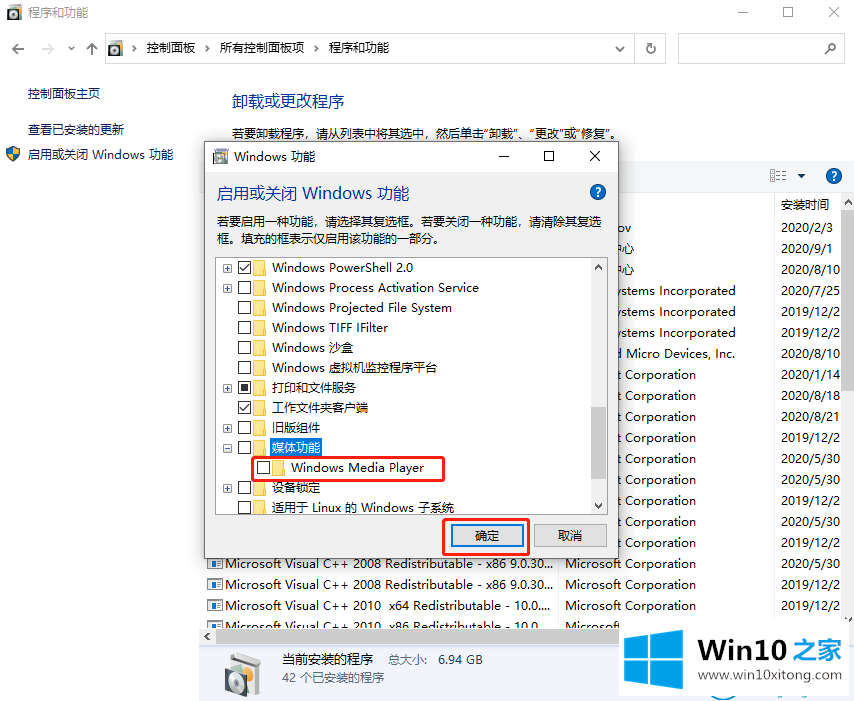Go up one folder level arrow
This screenshot has width=854, height=701.
[x=92, y=49]
